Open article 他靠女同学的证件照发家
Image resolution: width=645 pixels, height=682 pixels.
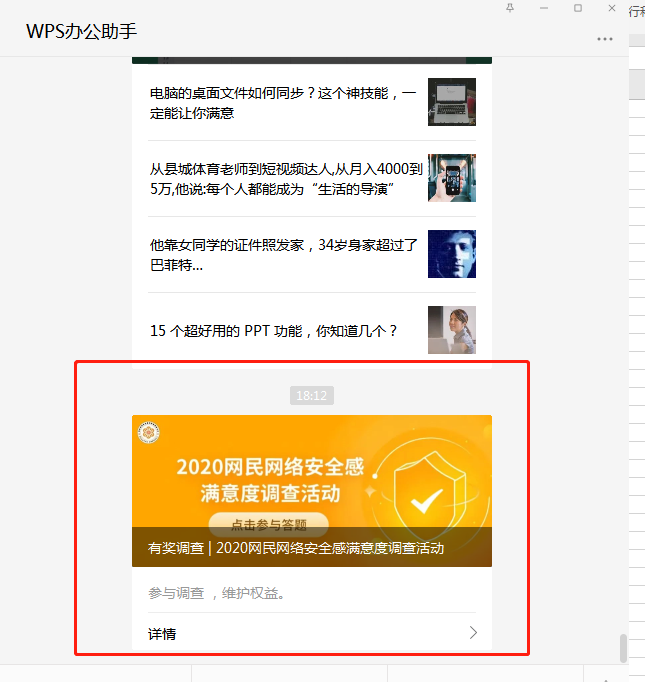pos(284,255)
